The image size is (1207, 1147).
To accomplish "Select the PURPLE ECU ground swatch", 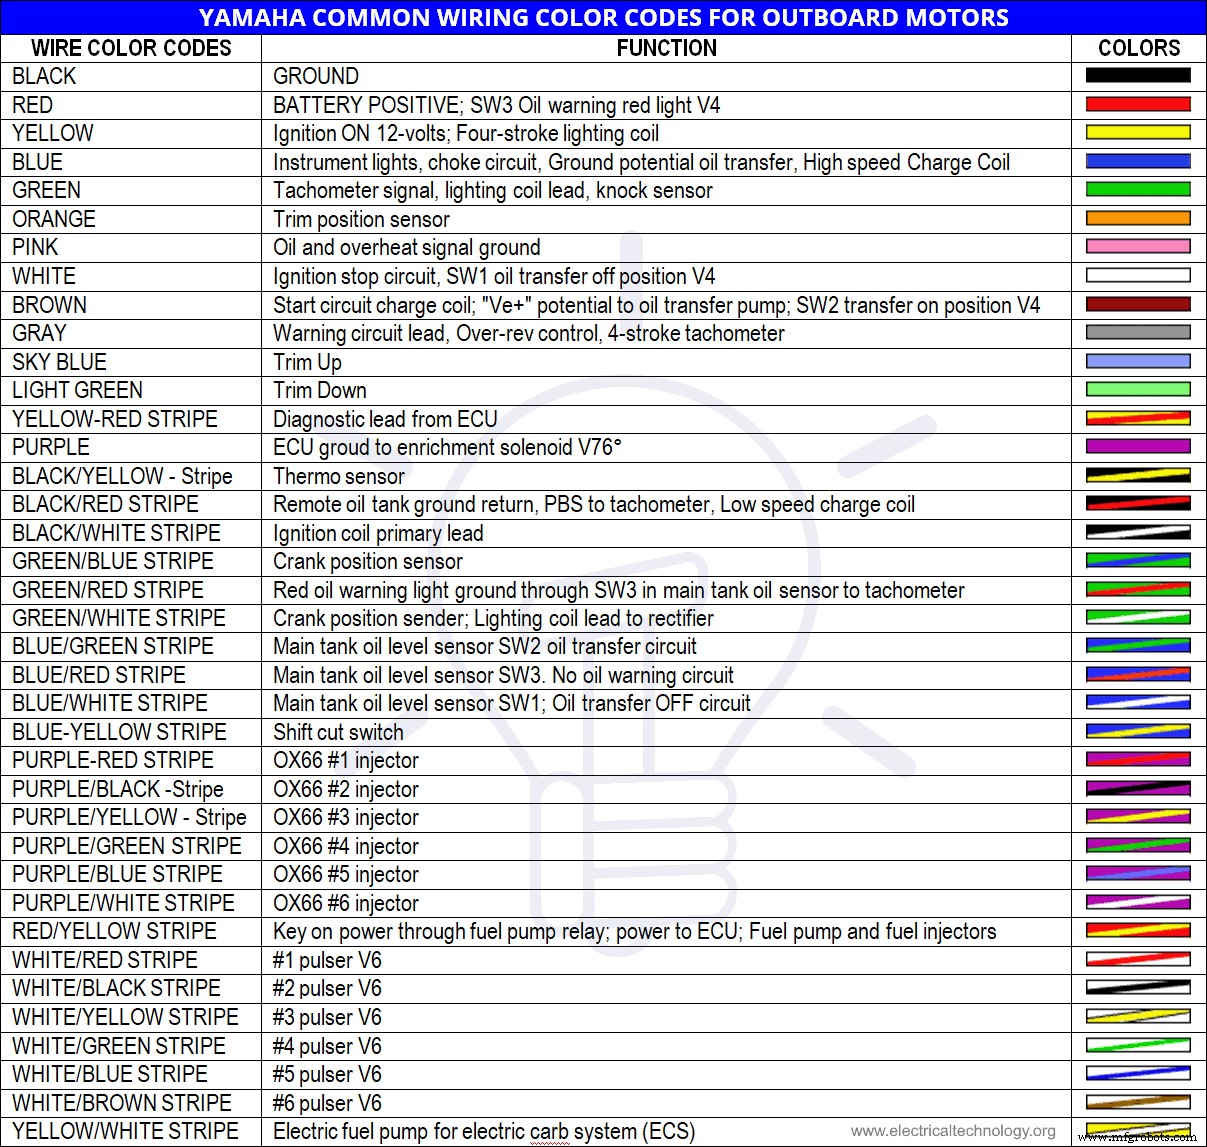I will (1137, 446).
